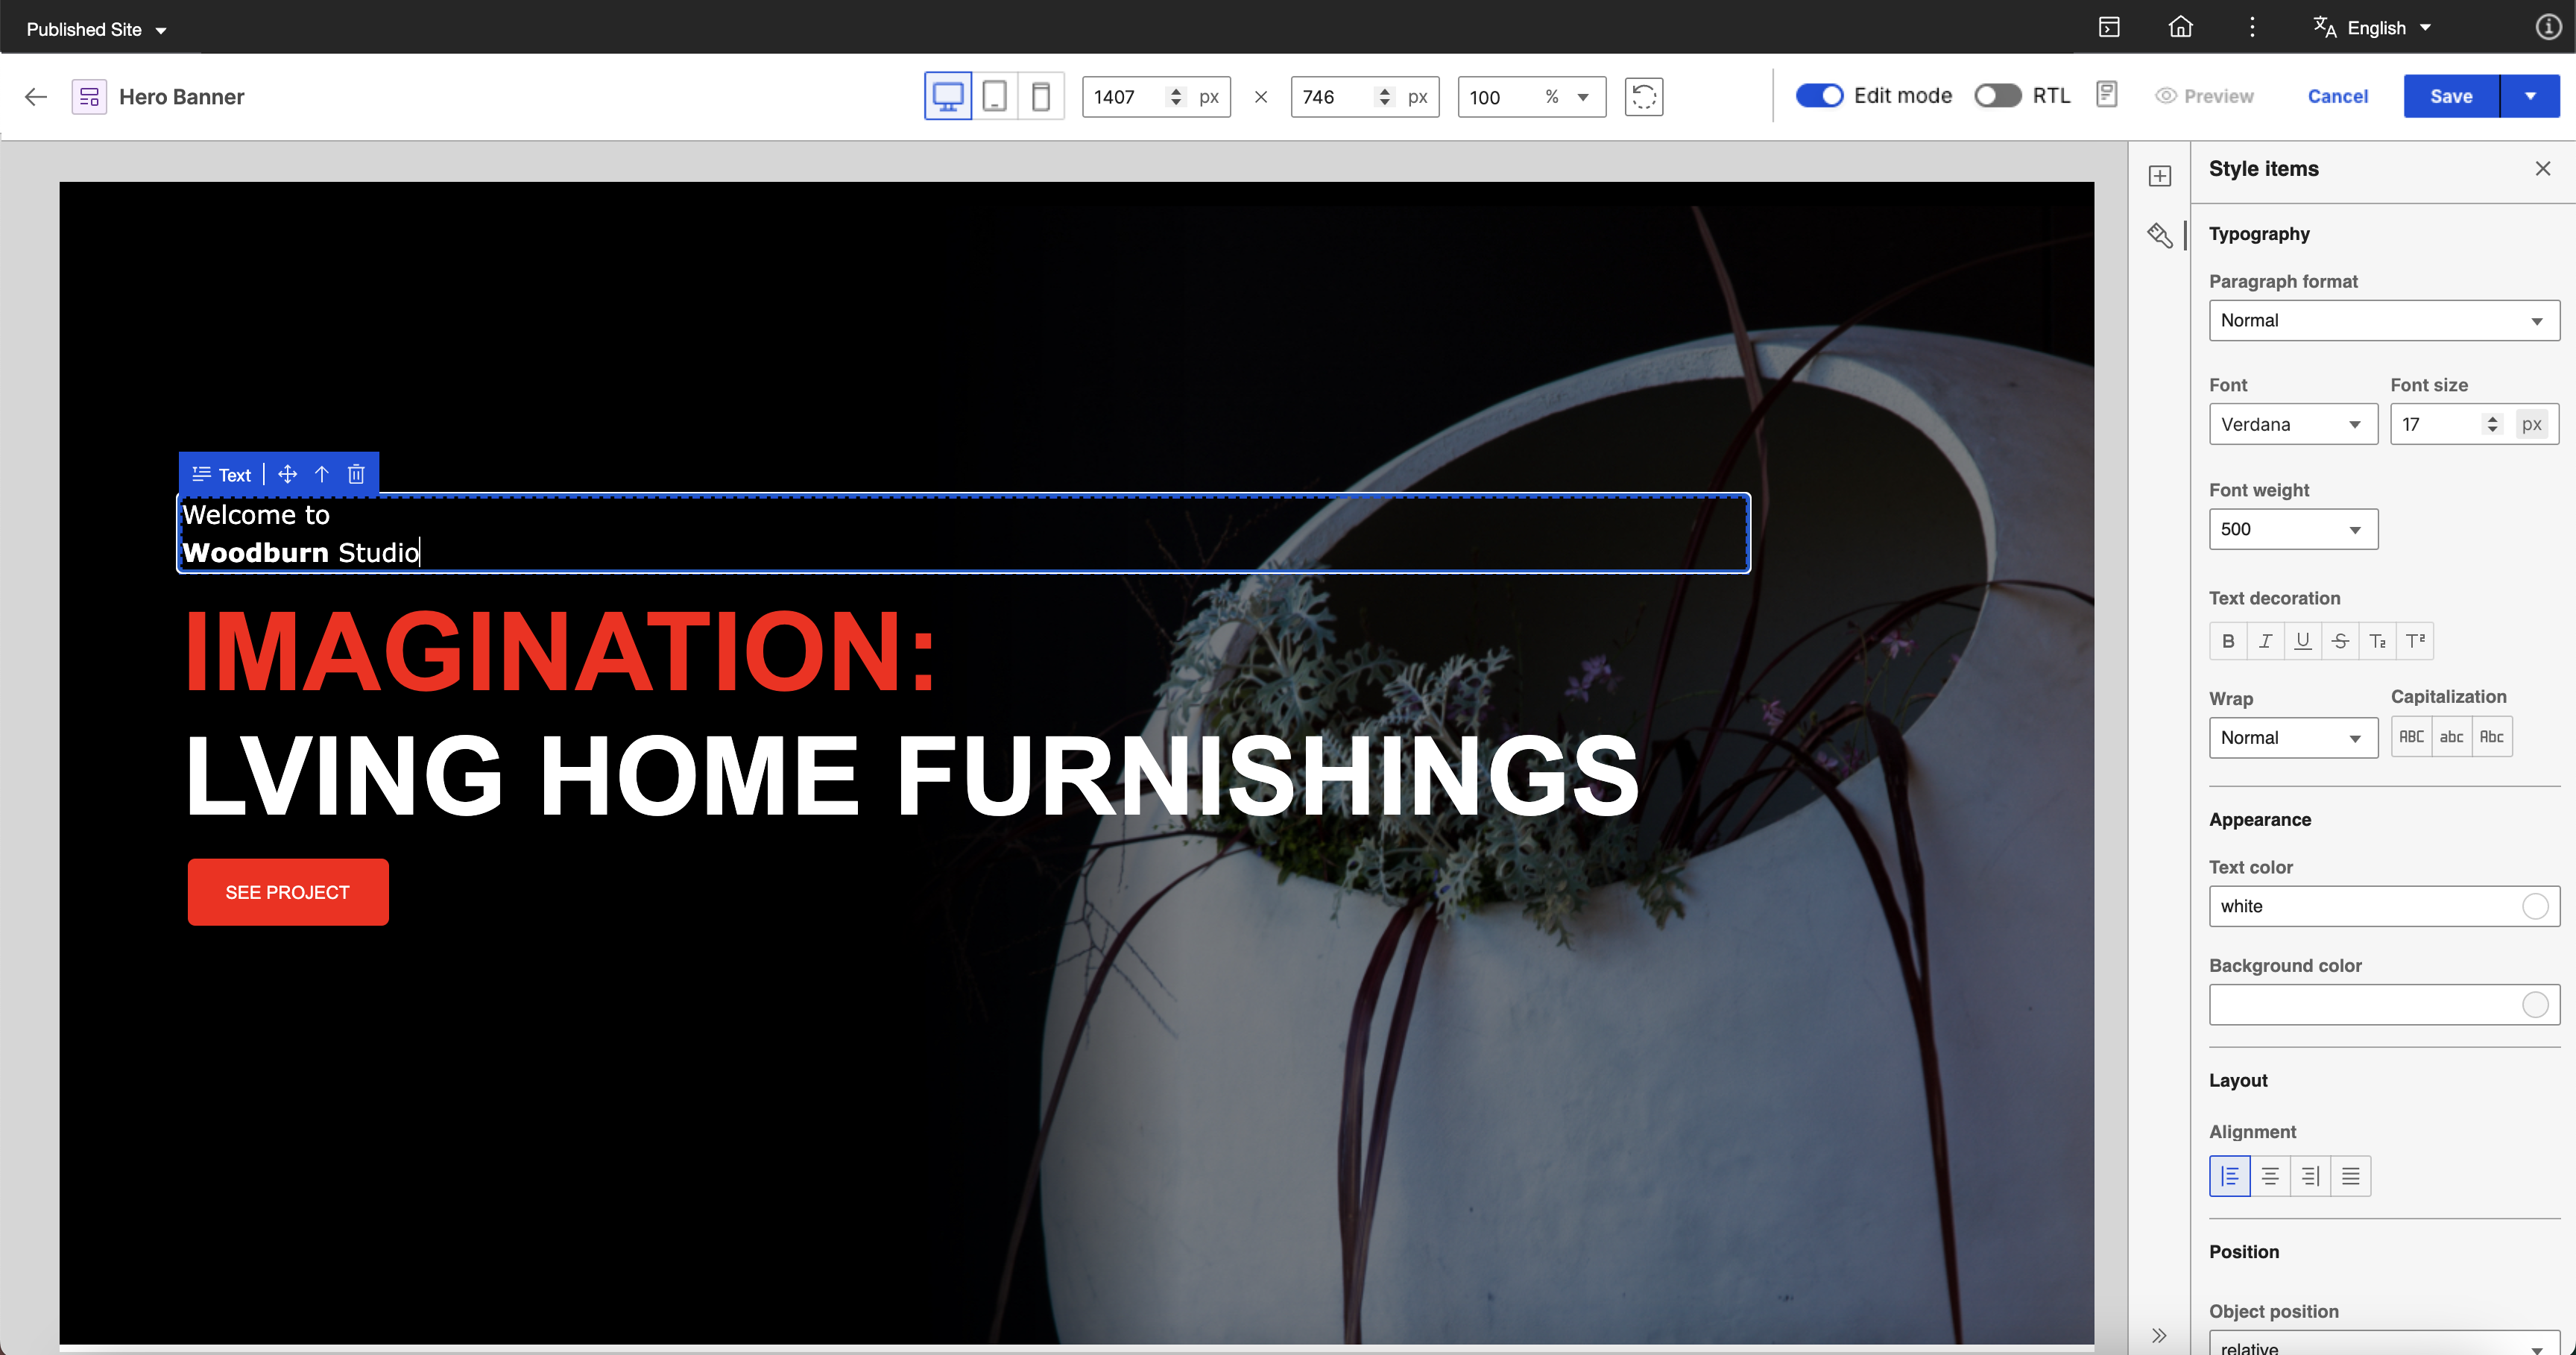
Task: Open the zoom percent dropdown
Action: 1583,97
